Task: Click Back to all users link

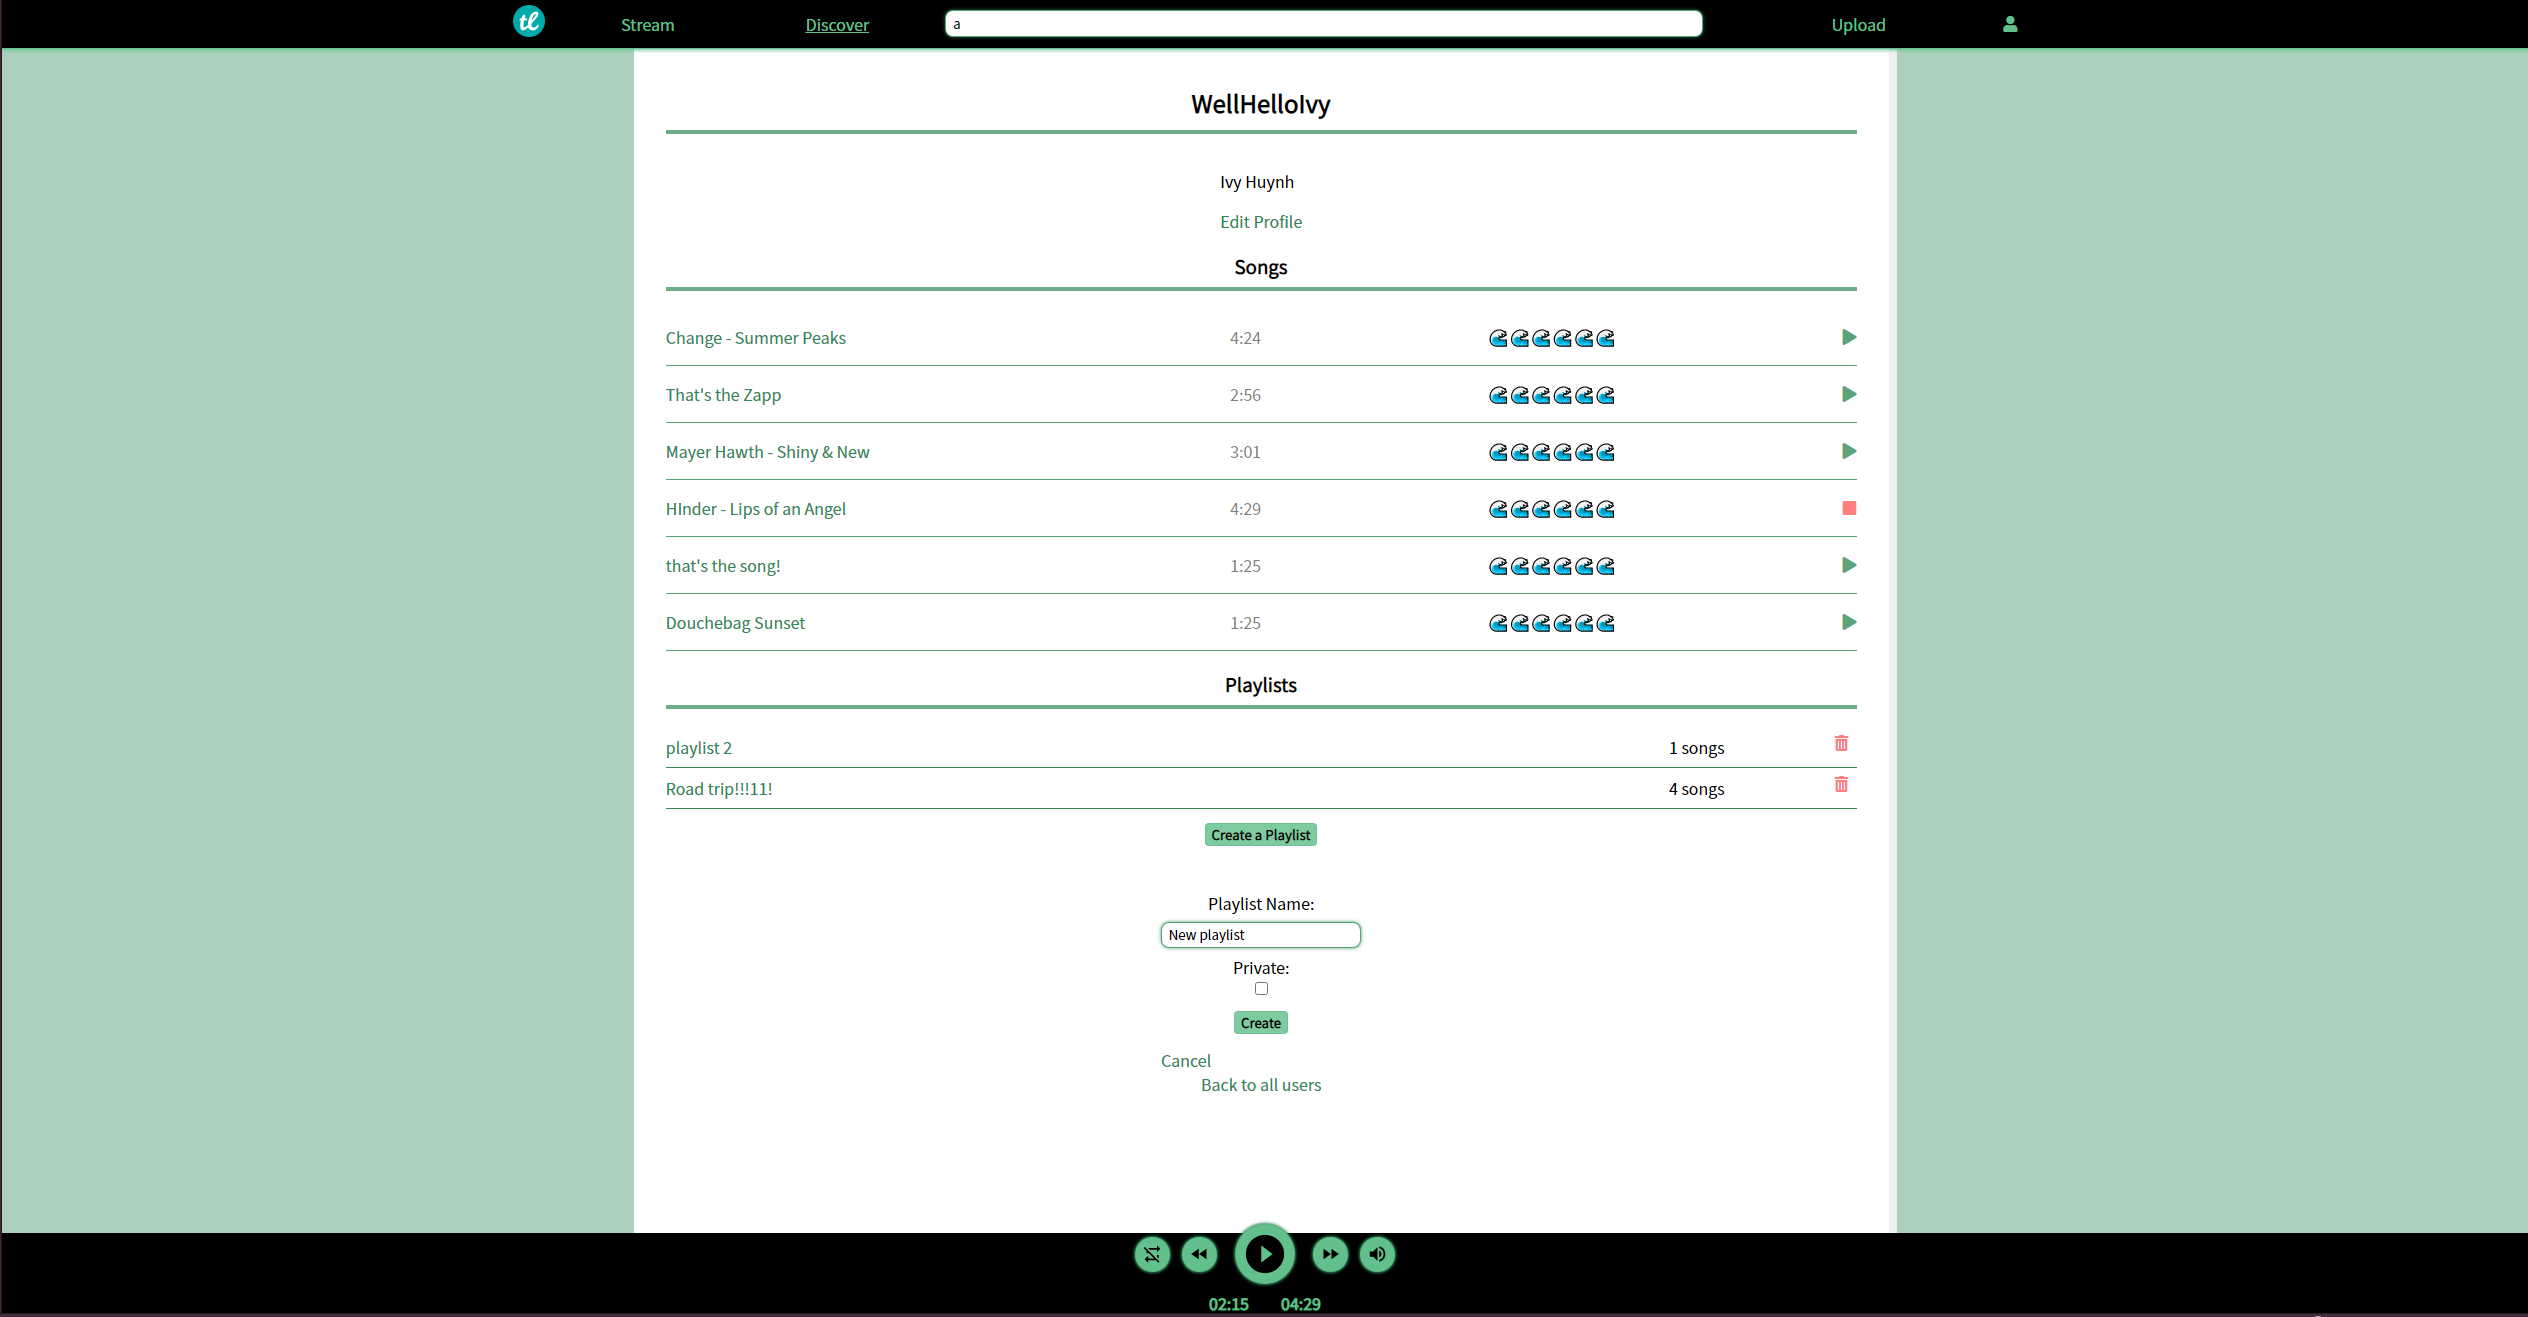Action: pyautogui.click(x=1260, y=1085)
